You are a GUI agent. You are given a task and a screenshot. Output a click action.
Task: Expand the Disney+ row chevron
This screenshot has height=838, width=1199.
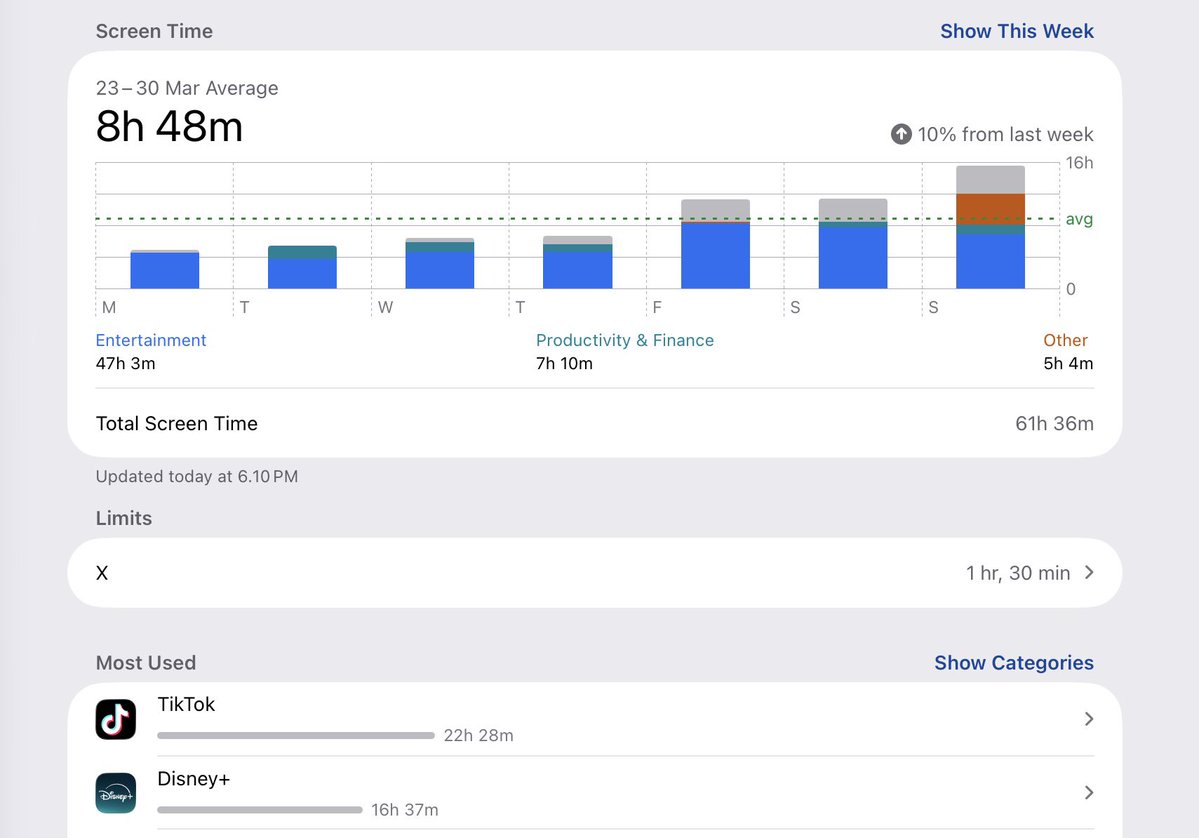click(1089, 793)
